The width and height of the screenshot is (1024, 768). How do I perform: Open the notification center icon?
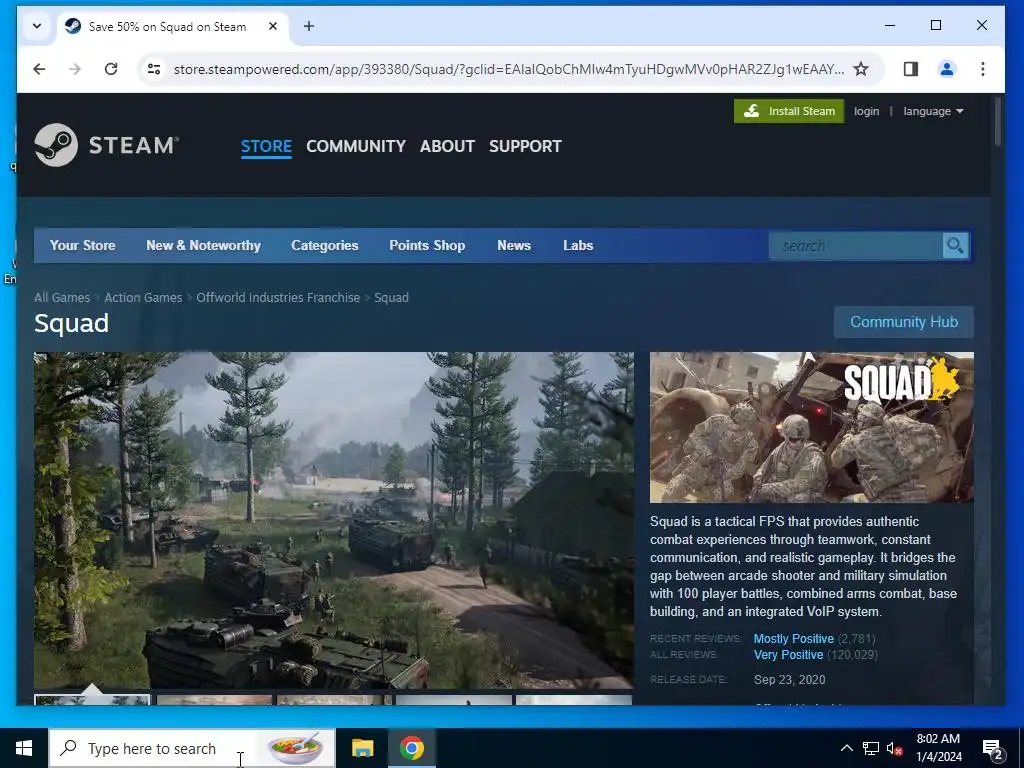(993, 749)
